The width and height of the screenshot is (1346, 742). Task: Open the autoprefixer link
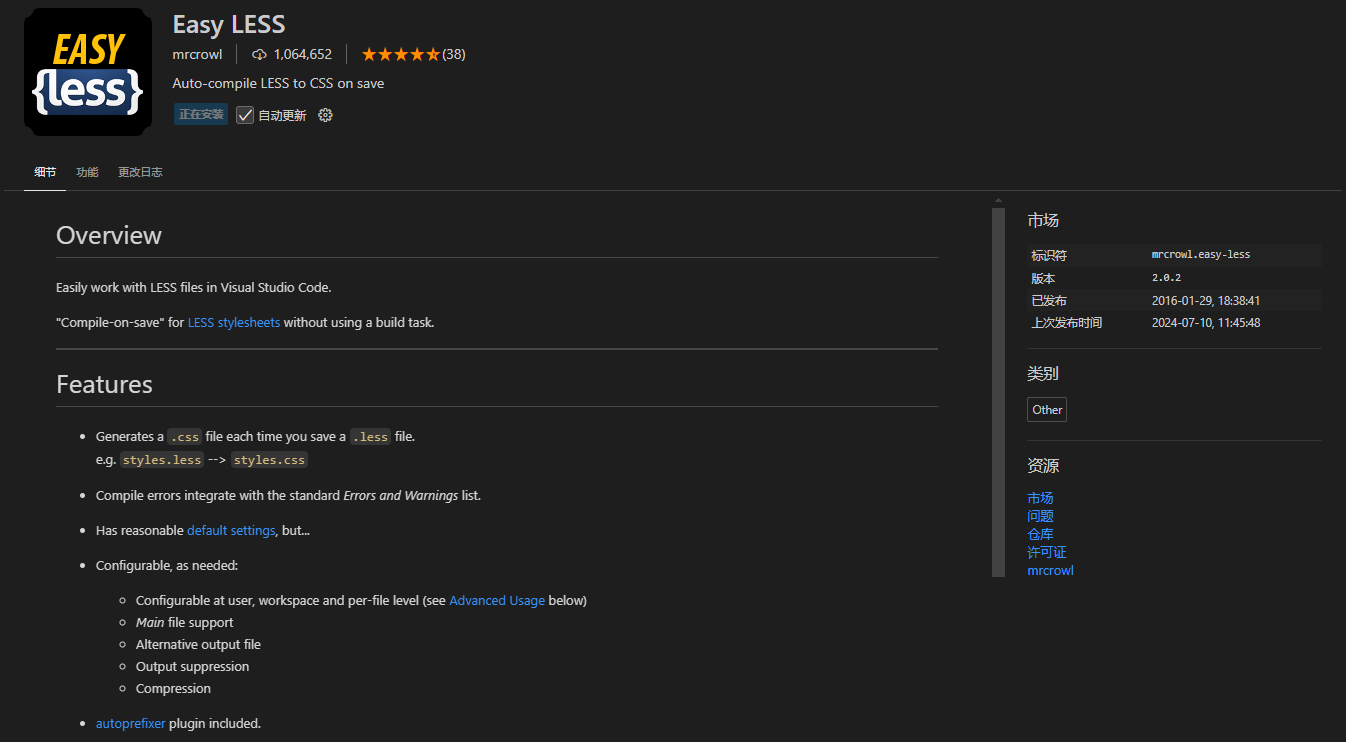(x=130, y=723)
